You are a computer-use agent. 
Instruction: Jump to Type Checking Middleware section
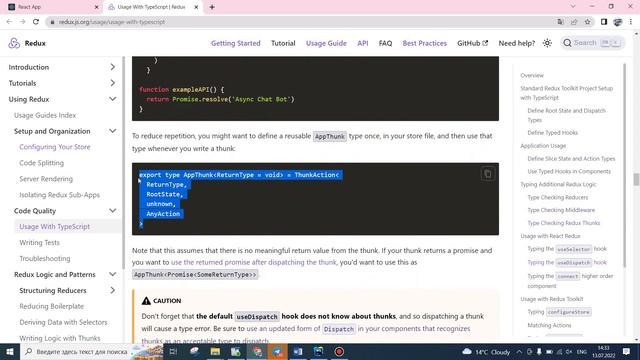tap(561, 210)
